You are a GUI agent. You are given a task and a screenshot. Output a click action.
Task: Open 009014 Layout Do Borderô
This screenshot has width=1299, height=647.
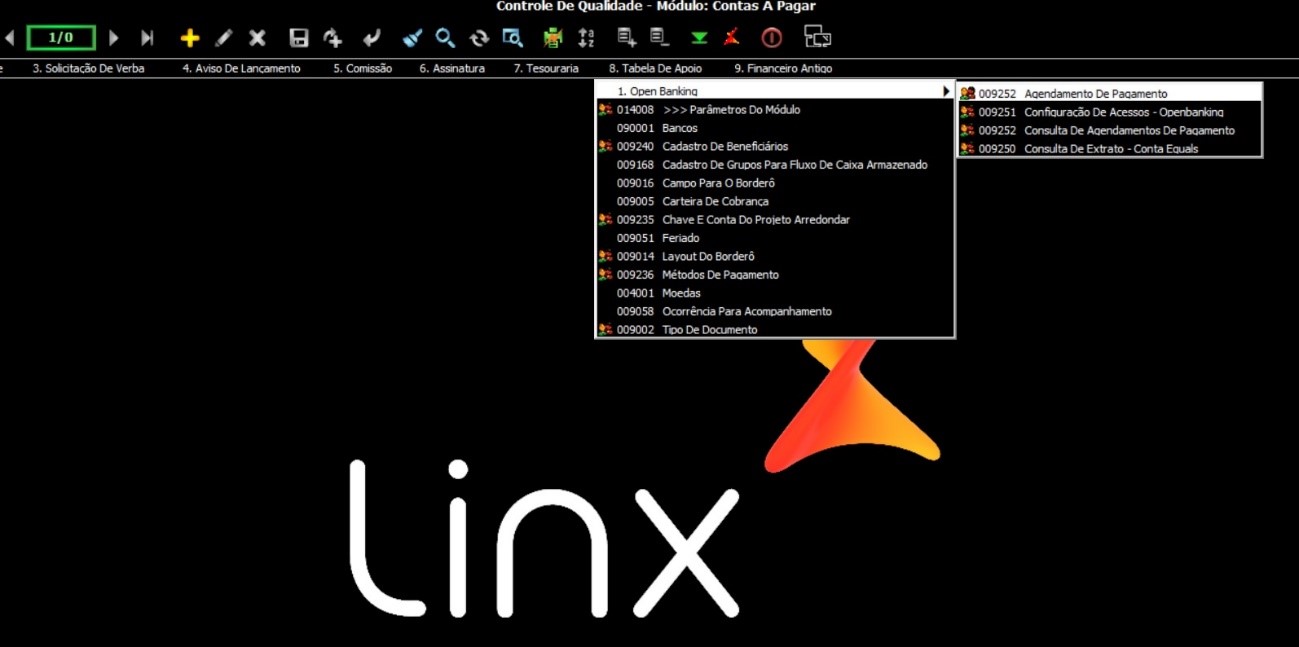click(775, 256)
